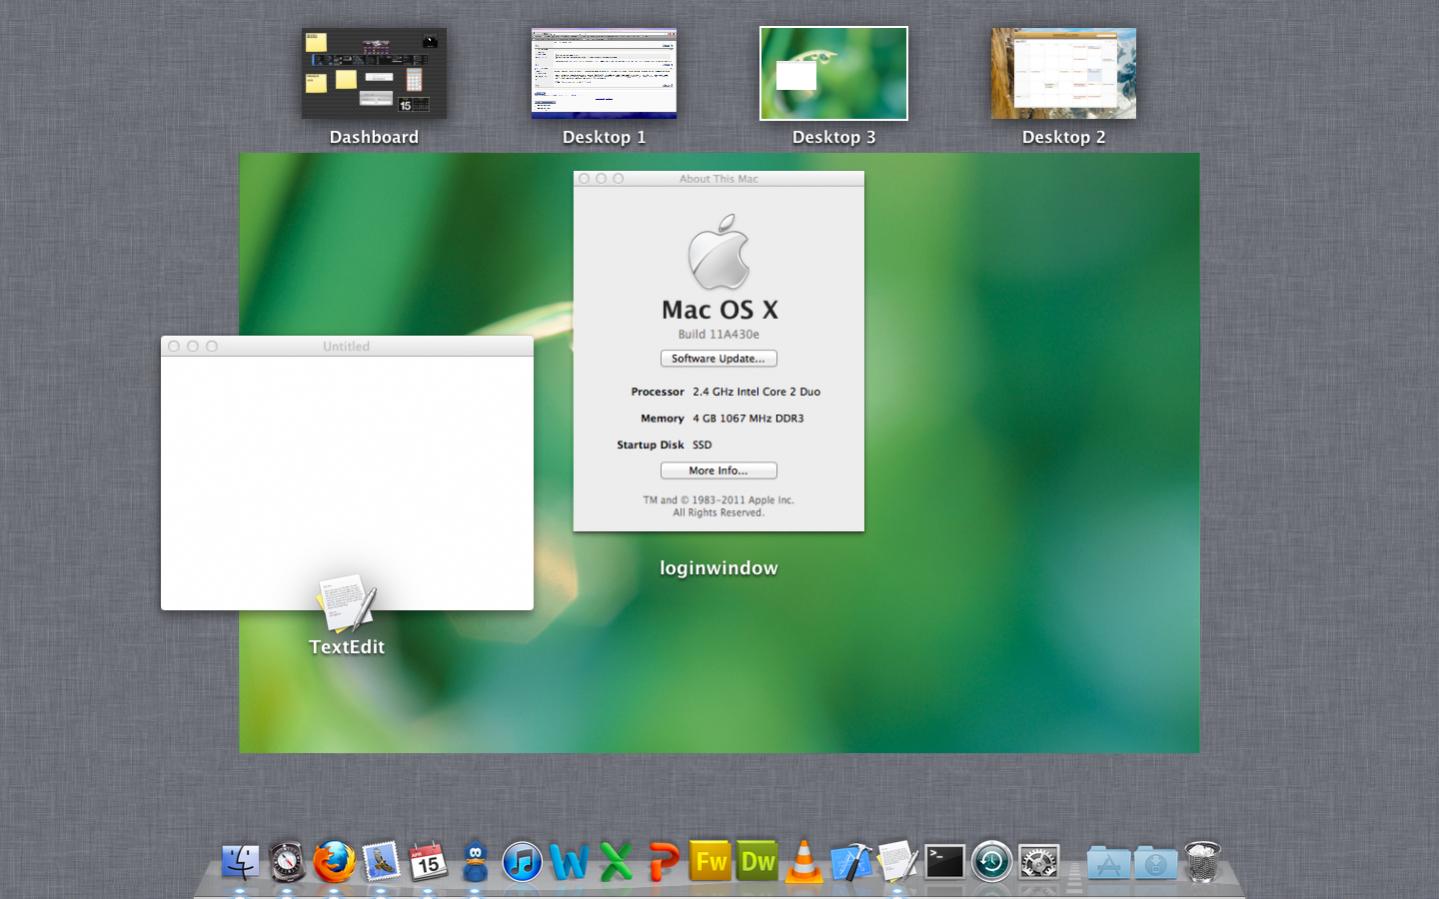This screenshot has height=899, width=1439.
Task: Open Finder from the dock
Action: tap(240, 862)
